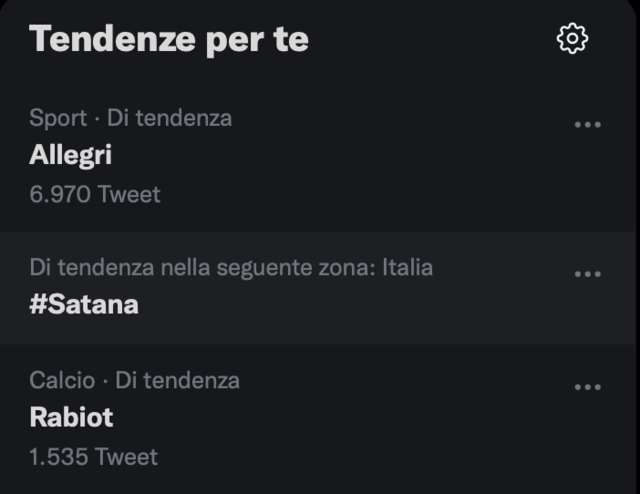The height and width of the screenshot is (494, 640).
Task: Click the 'Sport · Di tendenza' label
Action: pos(131,118)
